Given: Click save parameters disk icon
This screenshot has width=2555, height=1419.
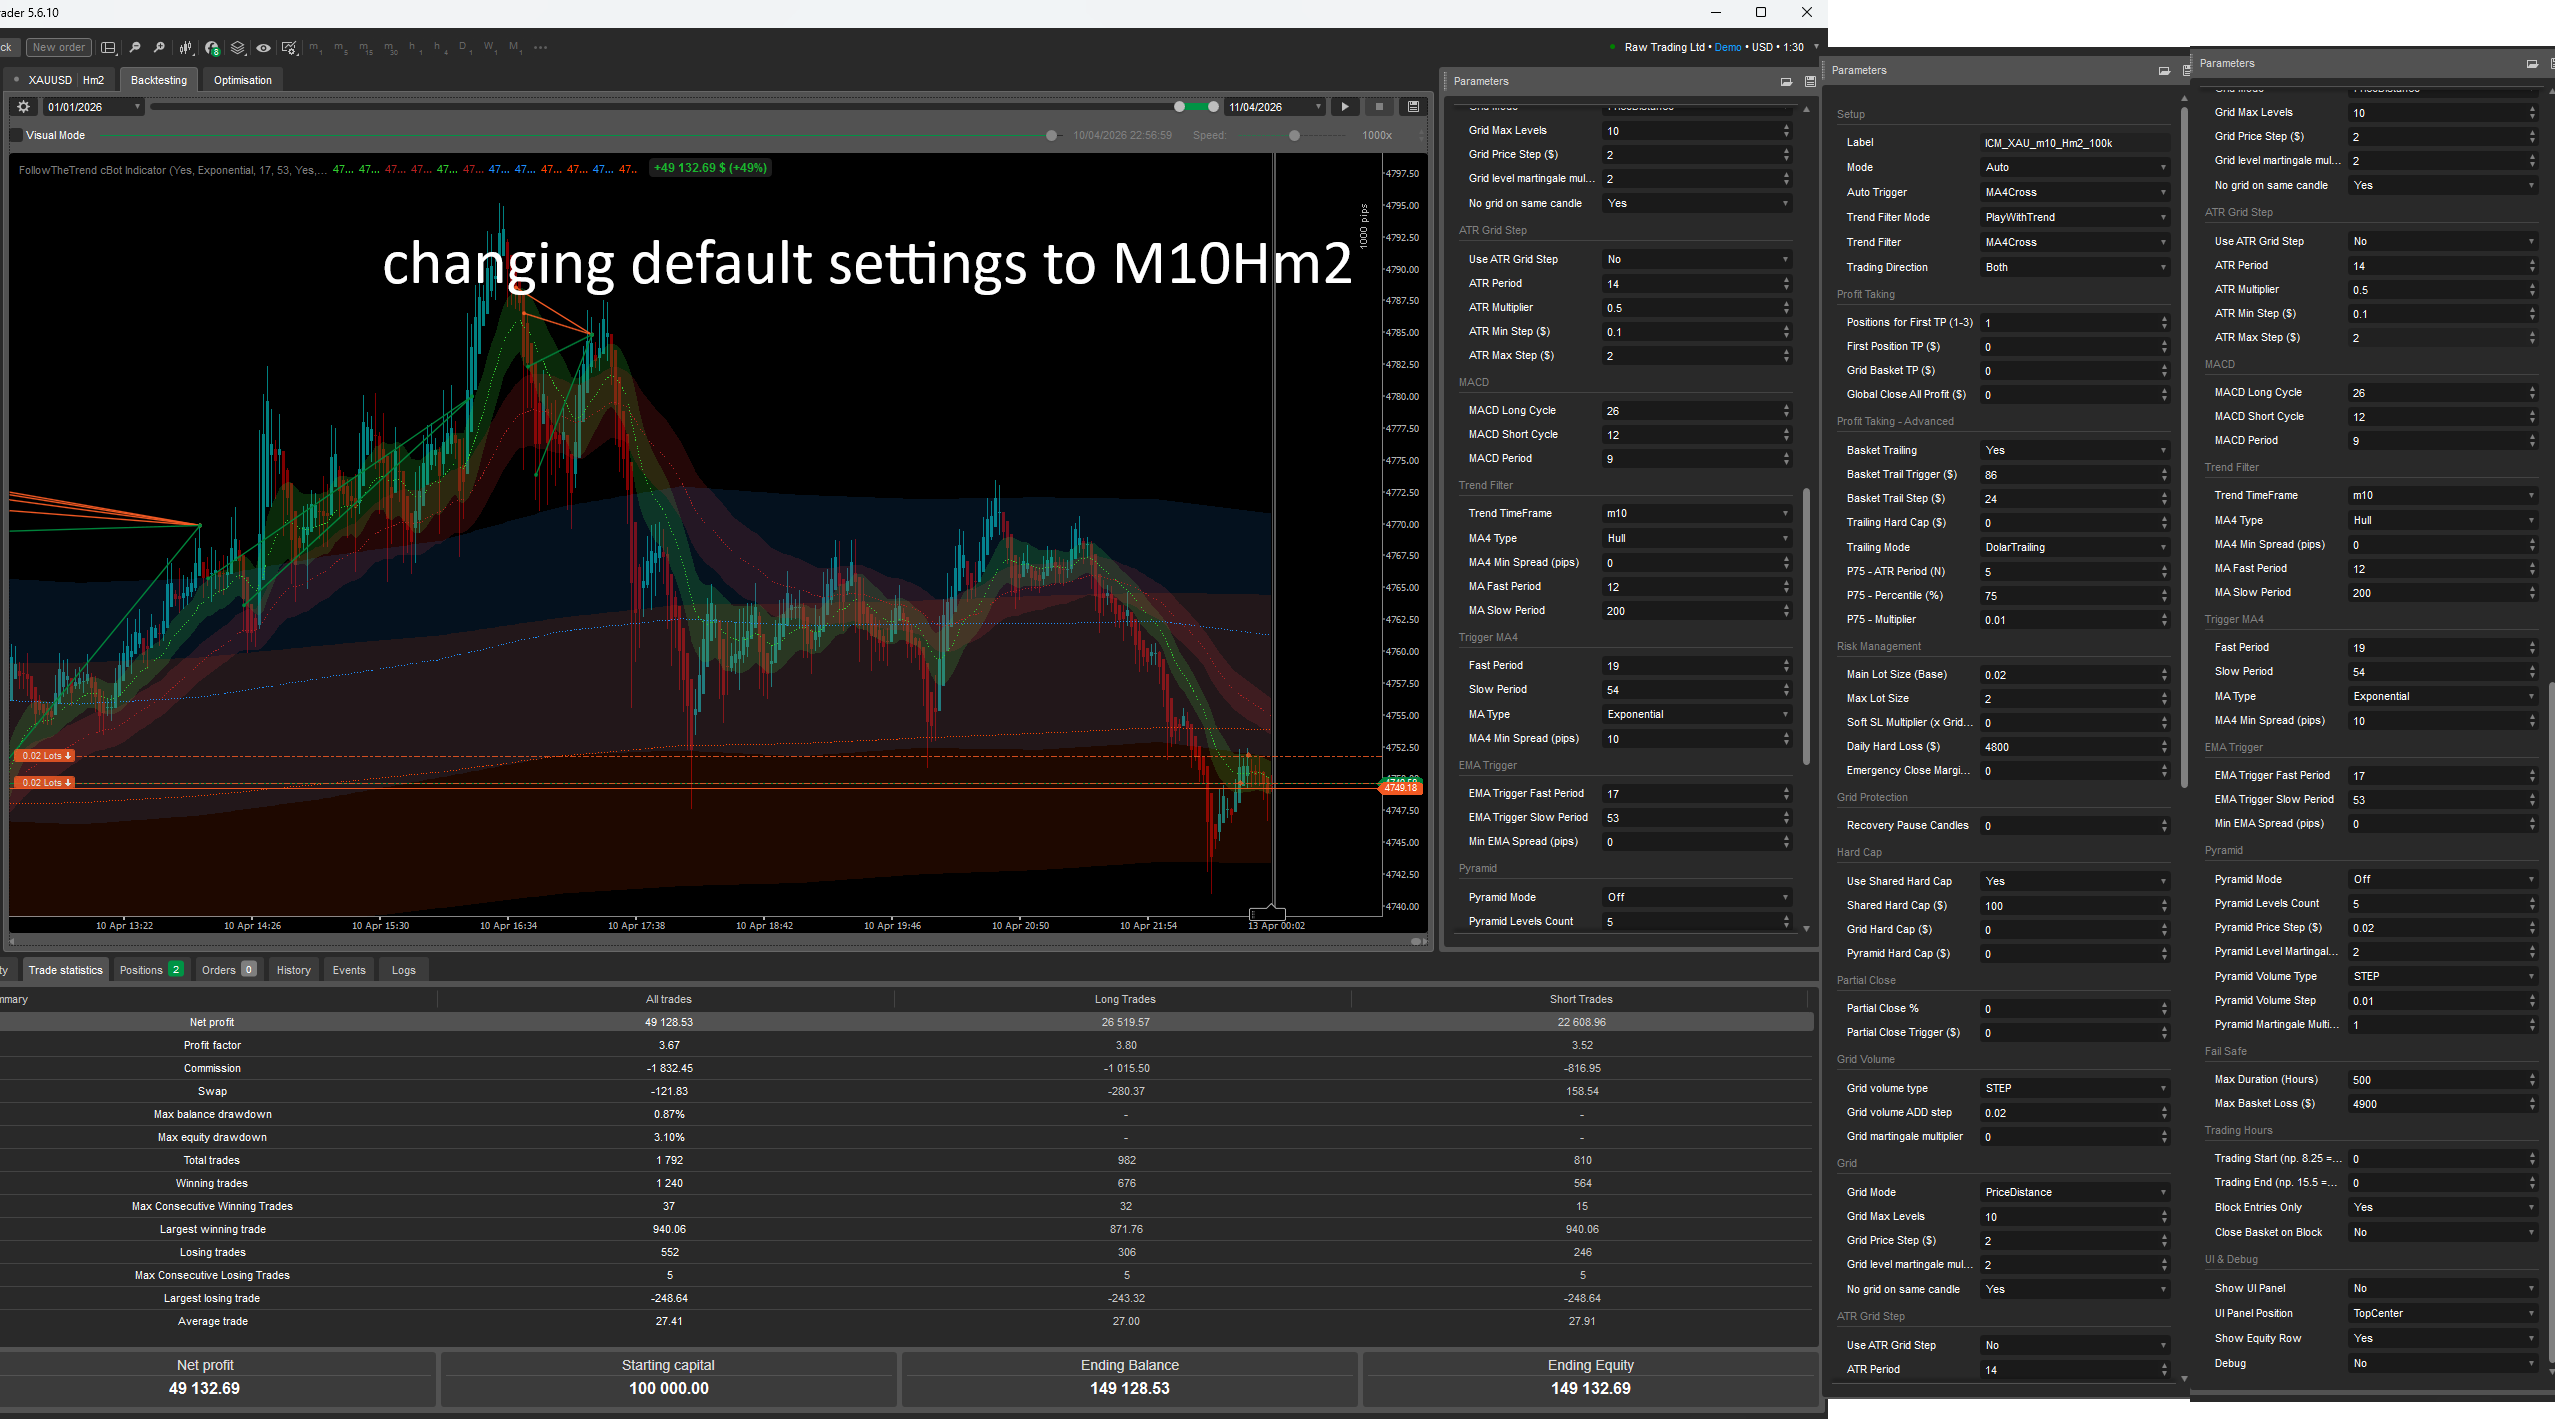Looking at the screenshot, I should (1809, 82).
